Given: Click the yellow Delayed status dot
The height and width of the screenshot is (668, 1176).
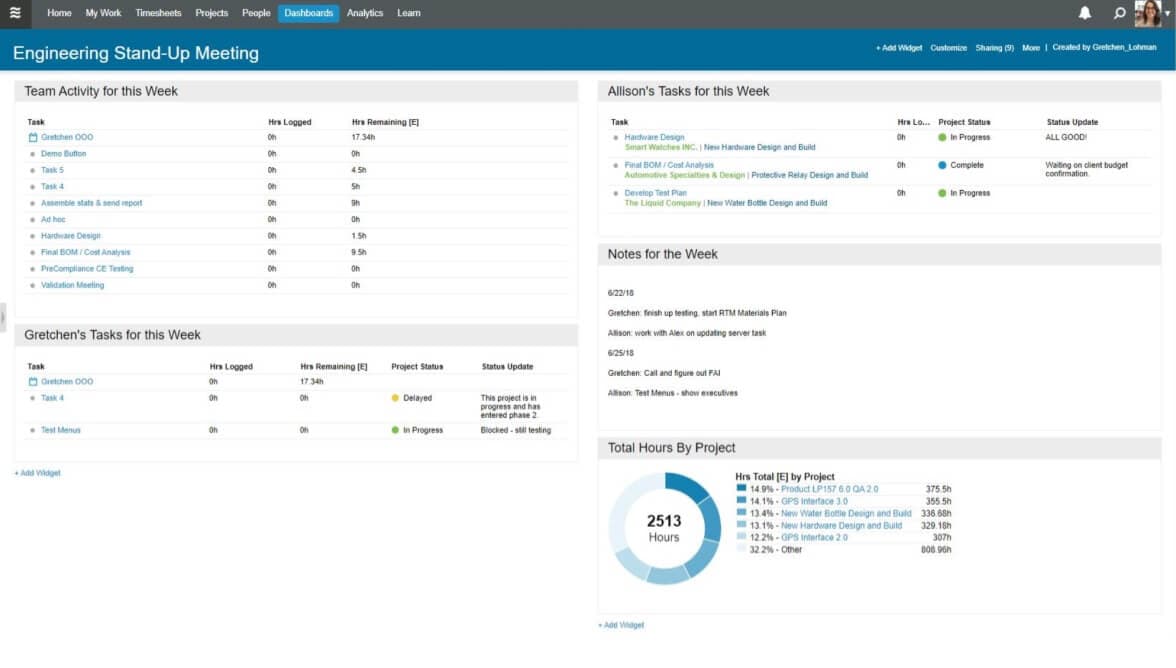Looking at the screenshot, I should point(395,398).
